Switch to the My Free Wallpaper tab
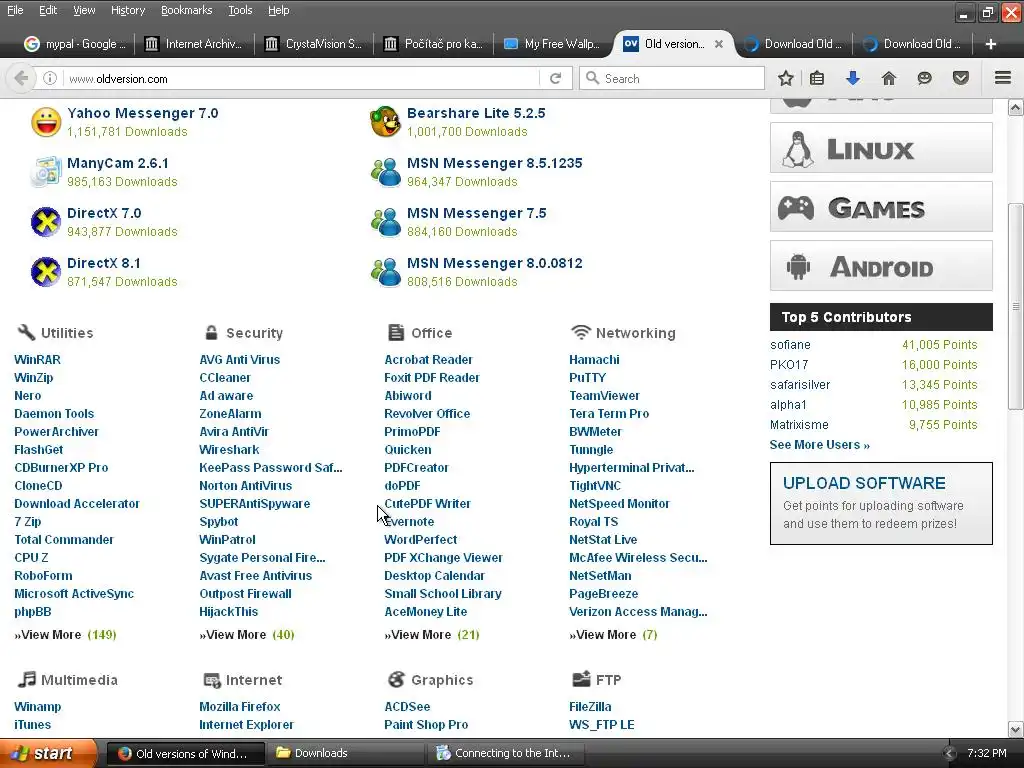The width and height of the screenshot is (1024, 768). (x=552, y=44)
